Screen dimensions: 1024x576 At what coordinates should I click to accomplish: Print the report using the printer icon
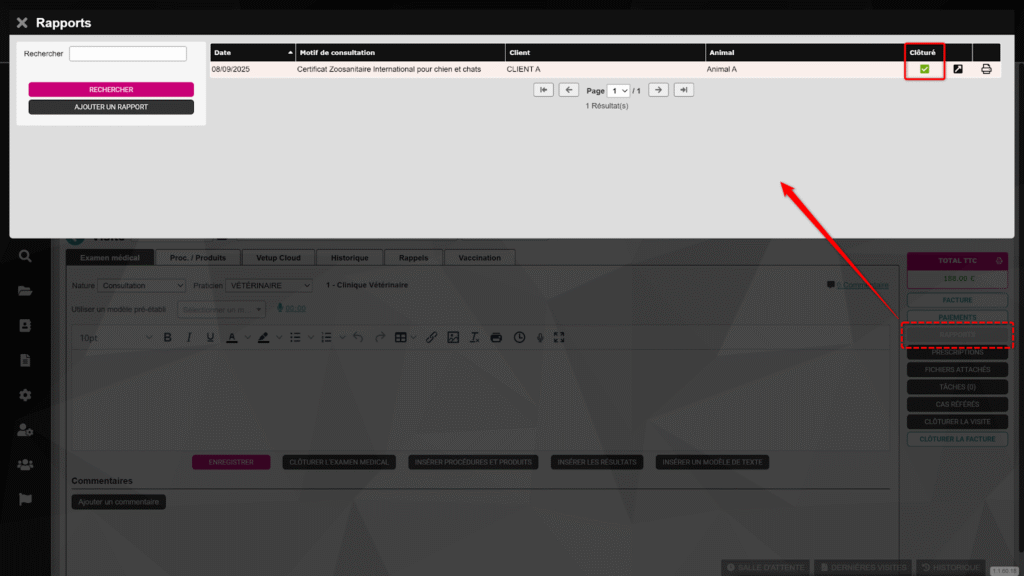point(986,69)
